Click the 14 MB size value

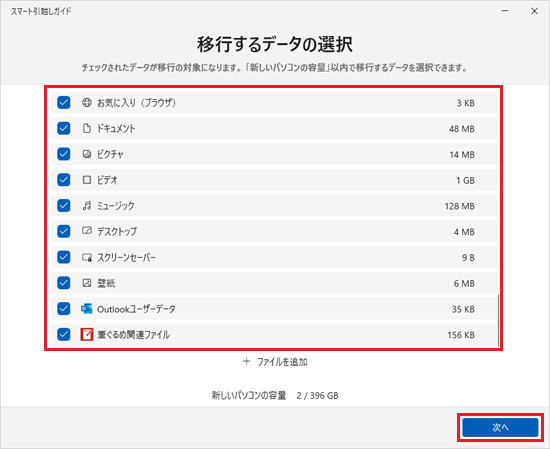click(462, 154)
